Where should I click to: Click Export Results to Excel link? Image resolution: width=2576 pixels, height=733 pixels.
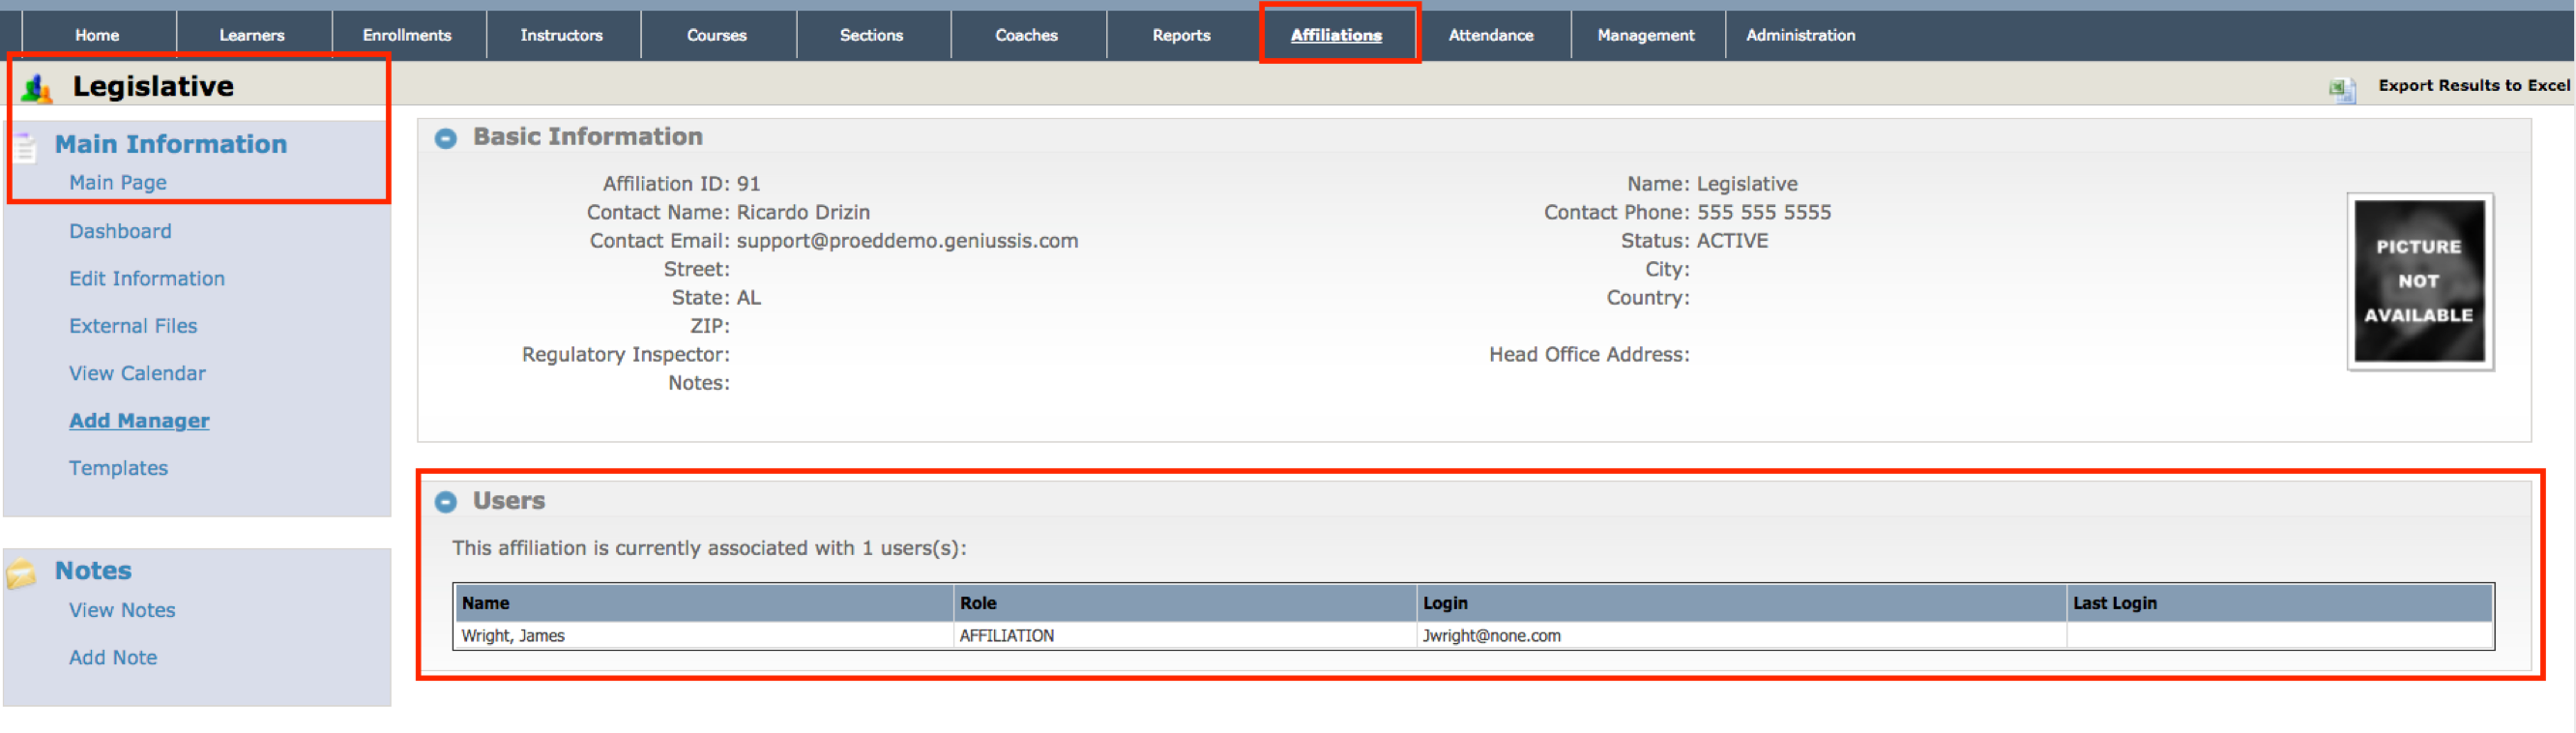coord(2473,86)
